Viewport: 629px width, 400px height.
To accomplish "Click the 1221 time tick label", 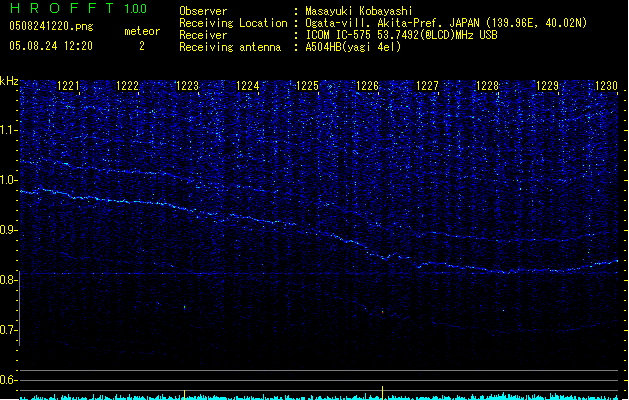I will coord(69,87).
